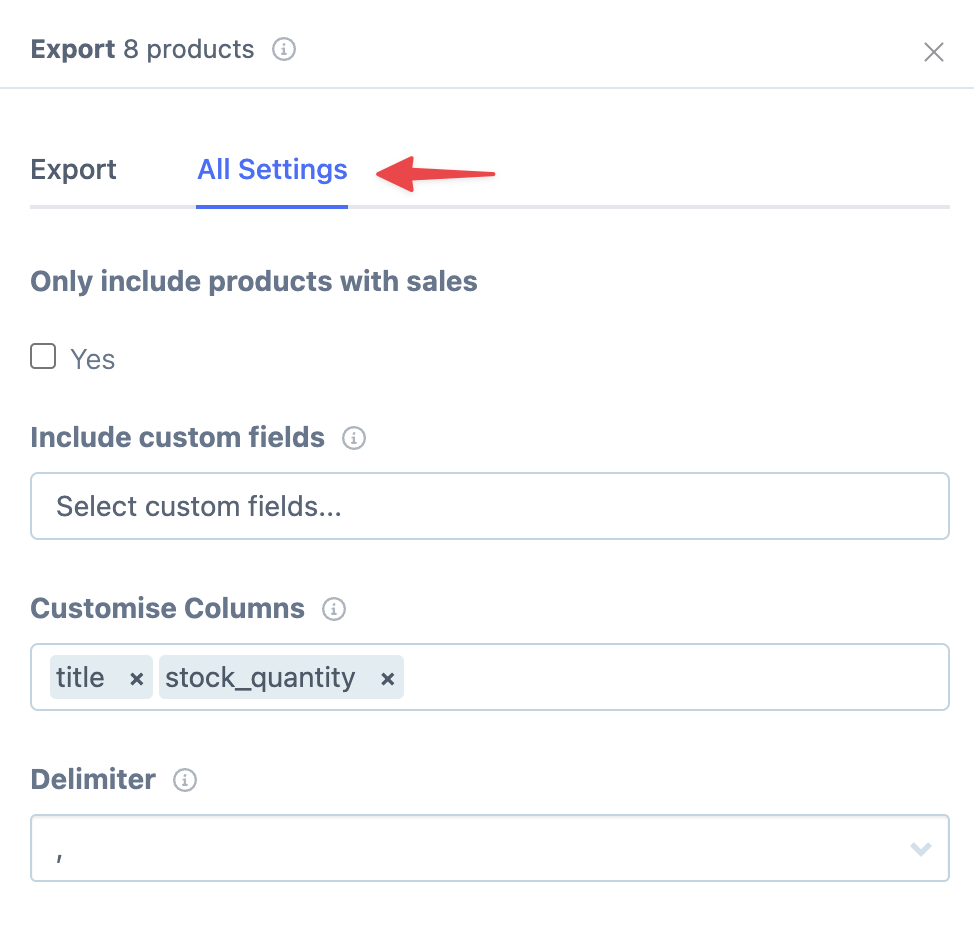974x928 pixels.
Task: Click the Only include products with sales heading
Action: click(x=253, y=282)
